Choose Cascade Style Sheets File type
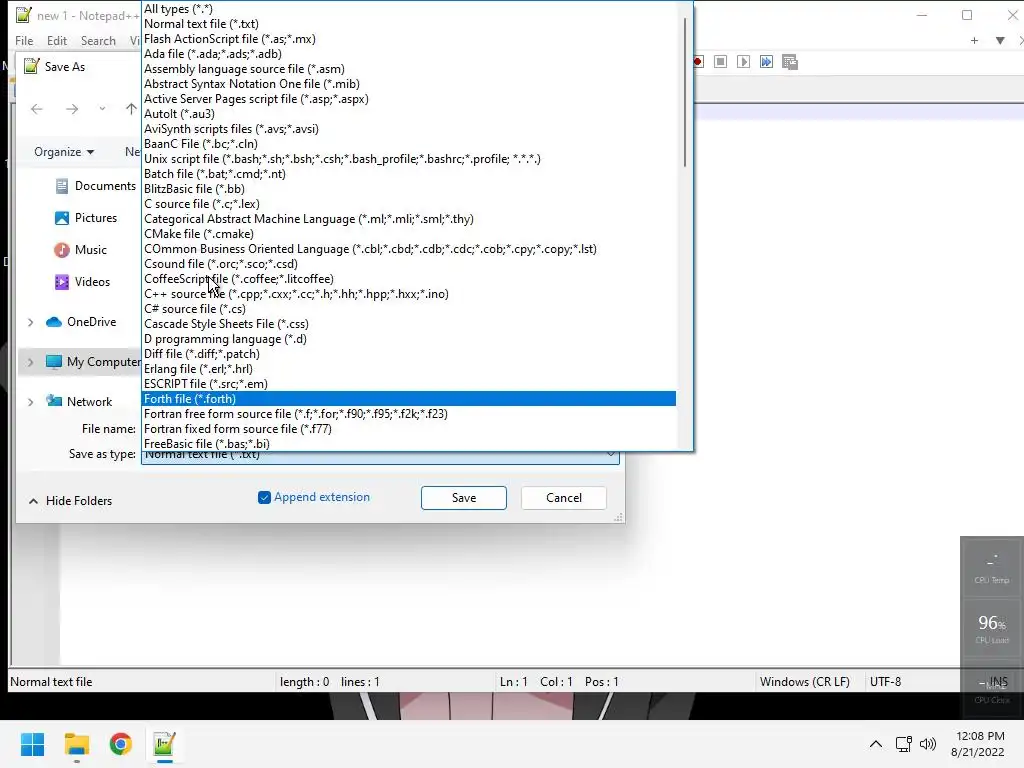1024x768 pixels. (x=409, y=325)
